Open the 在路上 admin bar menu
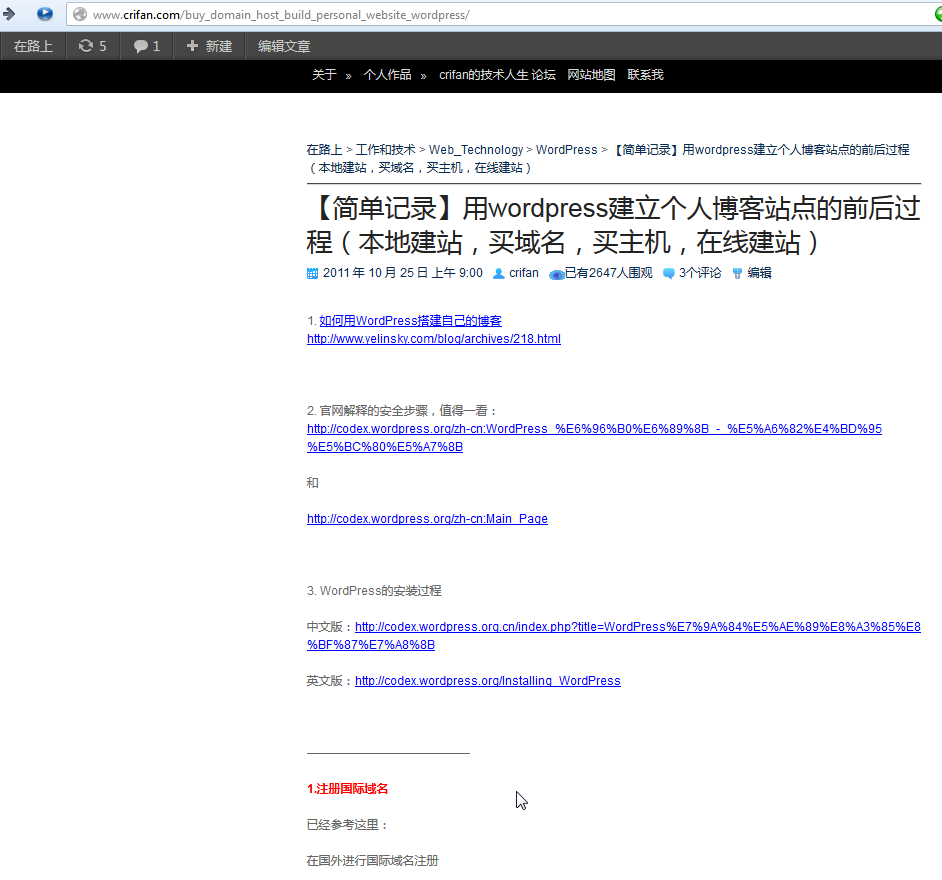This screenshot has width=942, height=880. tap(33, 46)
